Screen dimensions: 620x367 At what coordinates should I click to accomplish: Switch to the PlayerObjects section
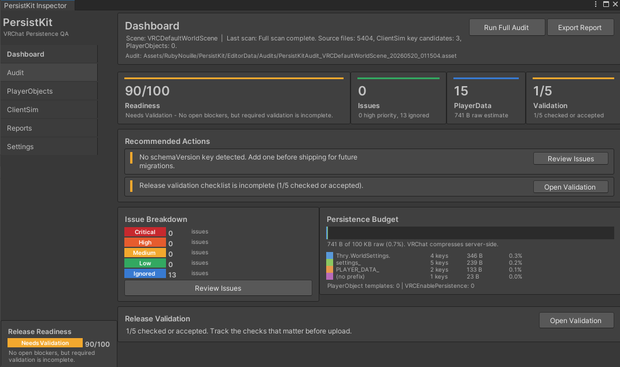click(49, 91)
